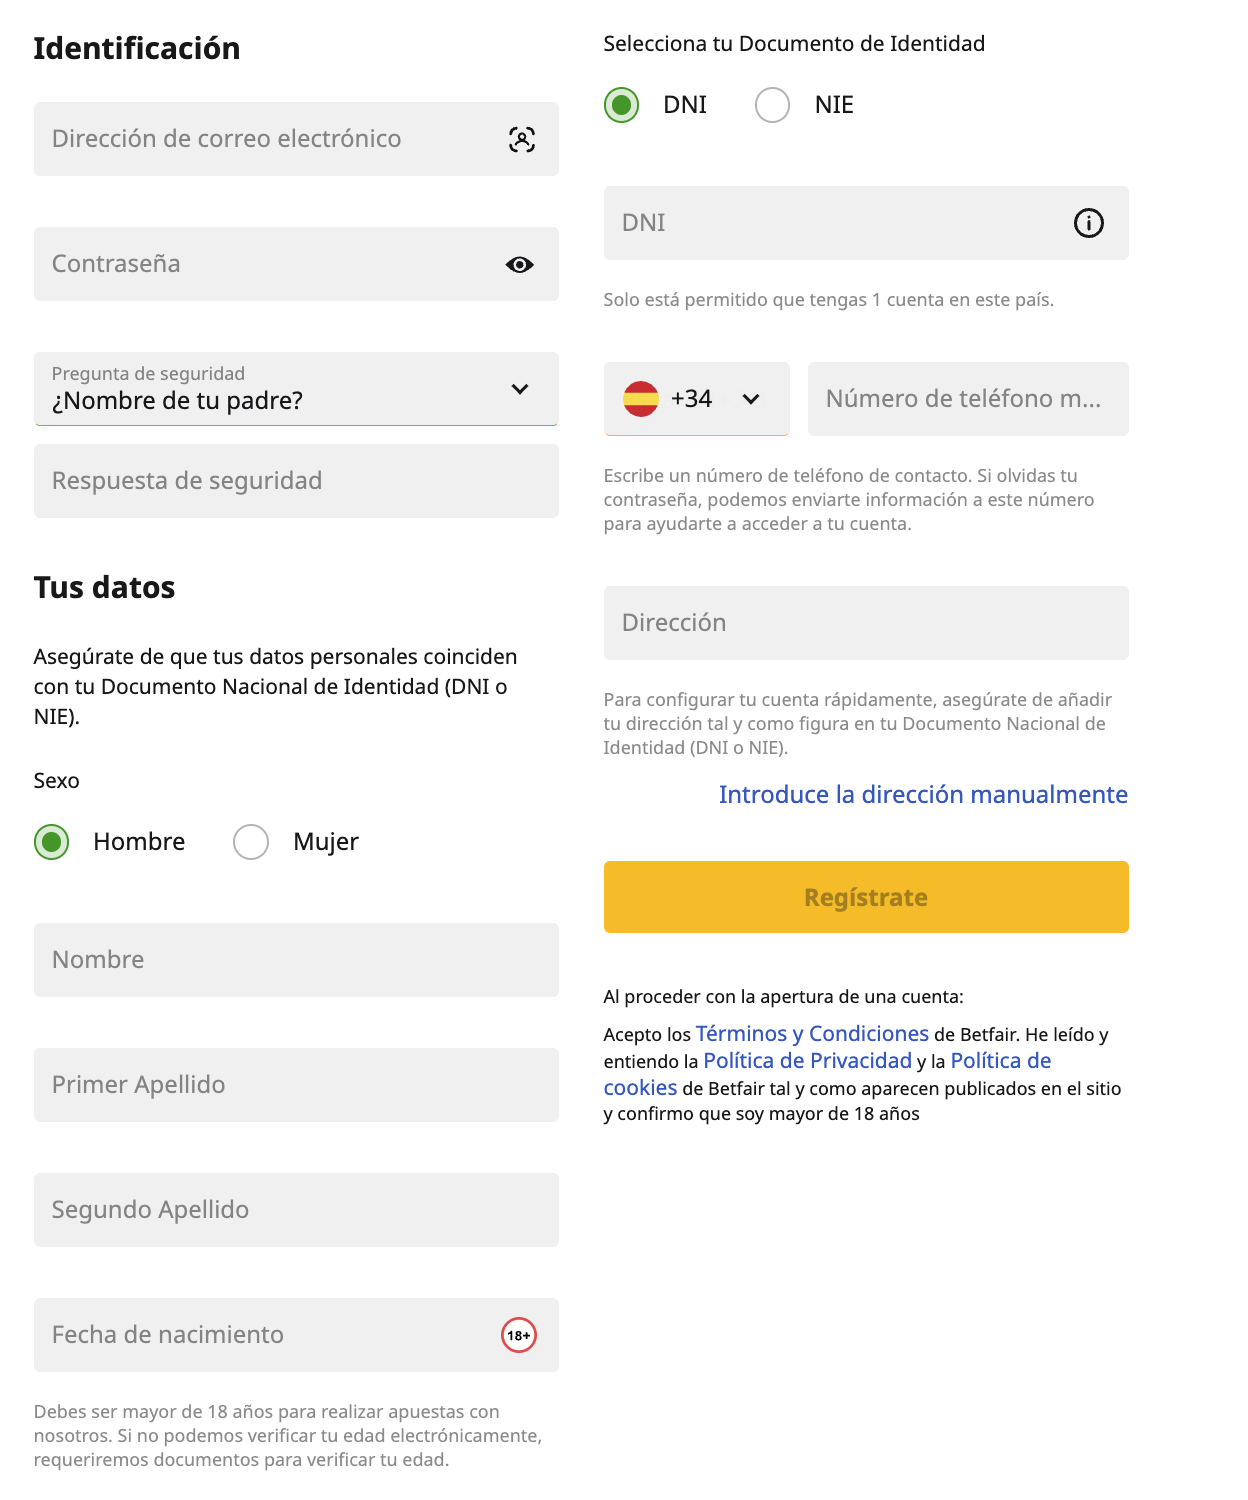
Task: Select the DNI radio button
Action: point(622,105)
